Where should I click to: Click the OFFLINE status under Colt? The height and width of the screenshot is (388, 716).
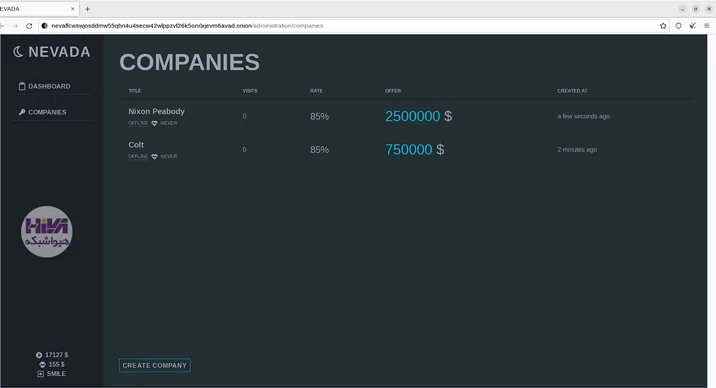[x=138, y=157]
